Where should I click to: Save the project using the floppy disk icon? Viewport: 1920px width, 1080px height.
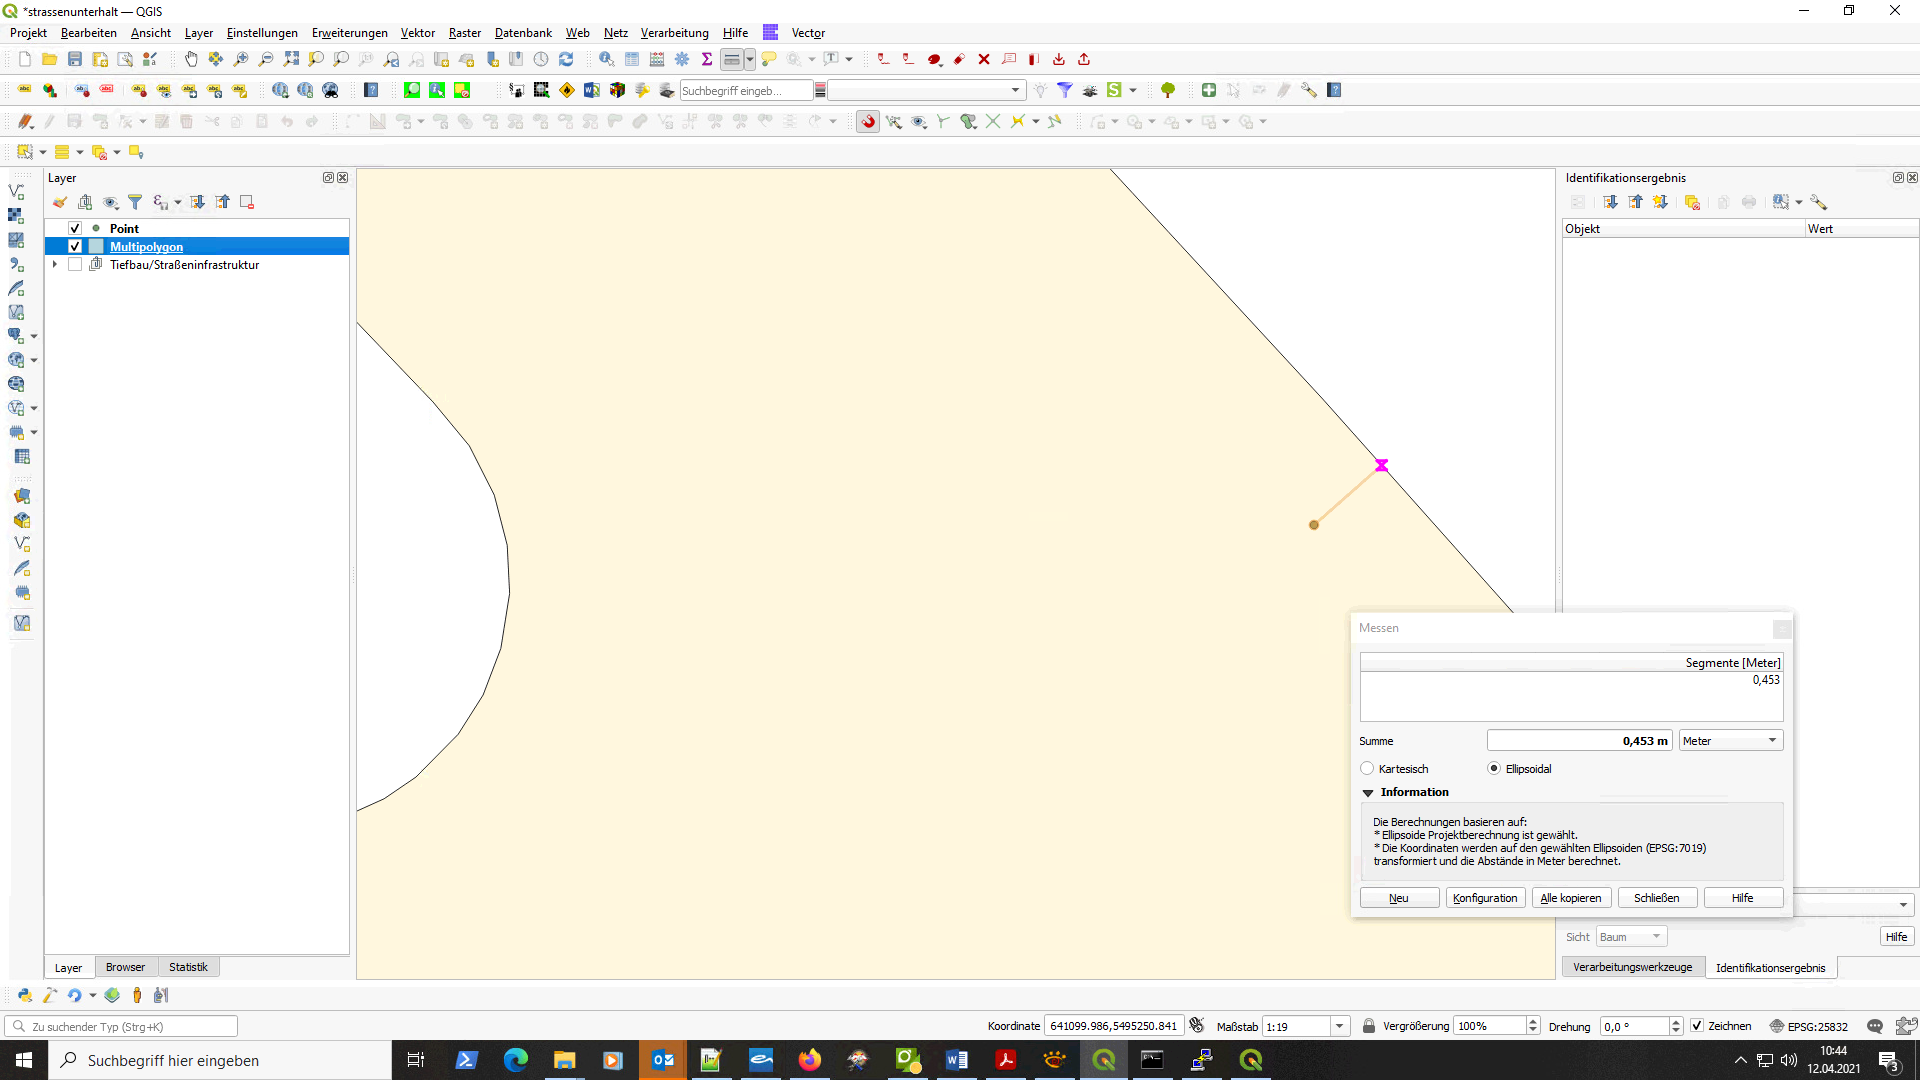click(x=75, y=59)
